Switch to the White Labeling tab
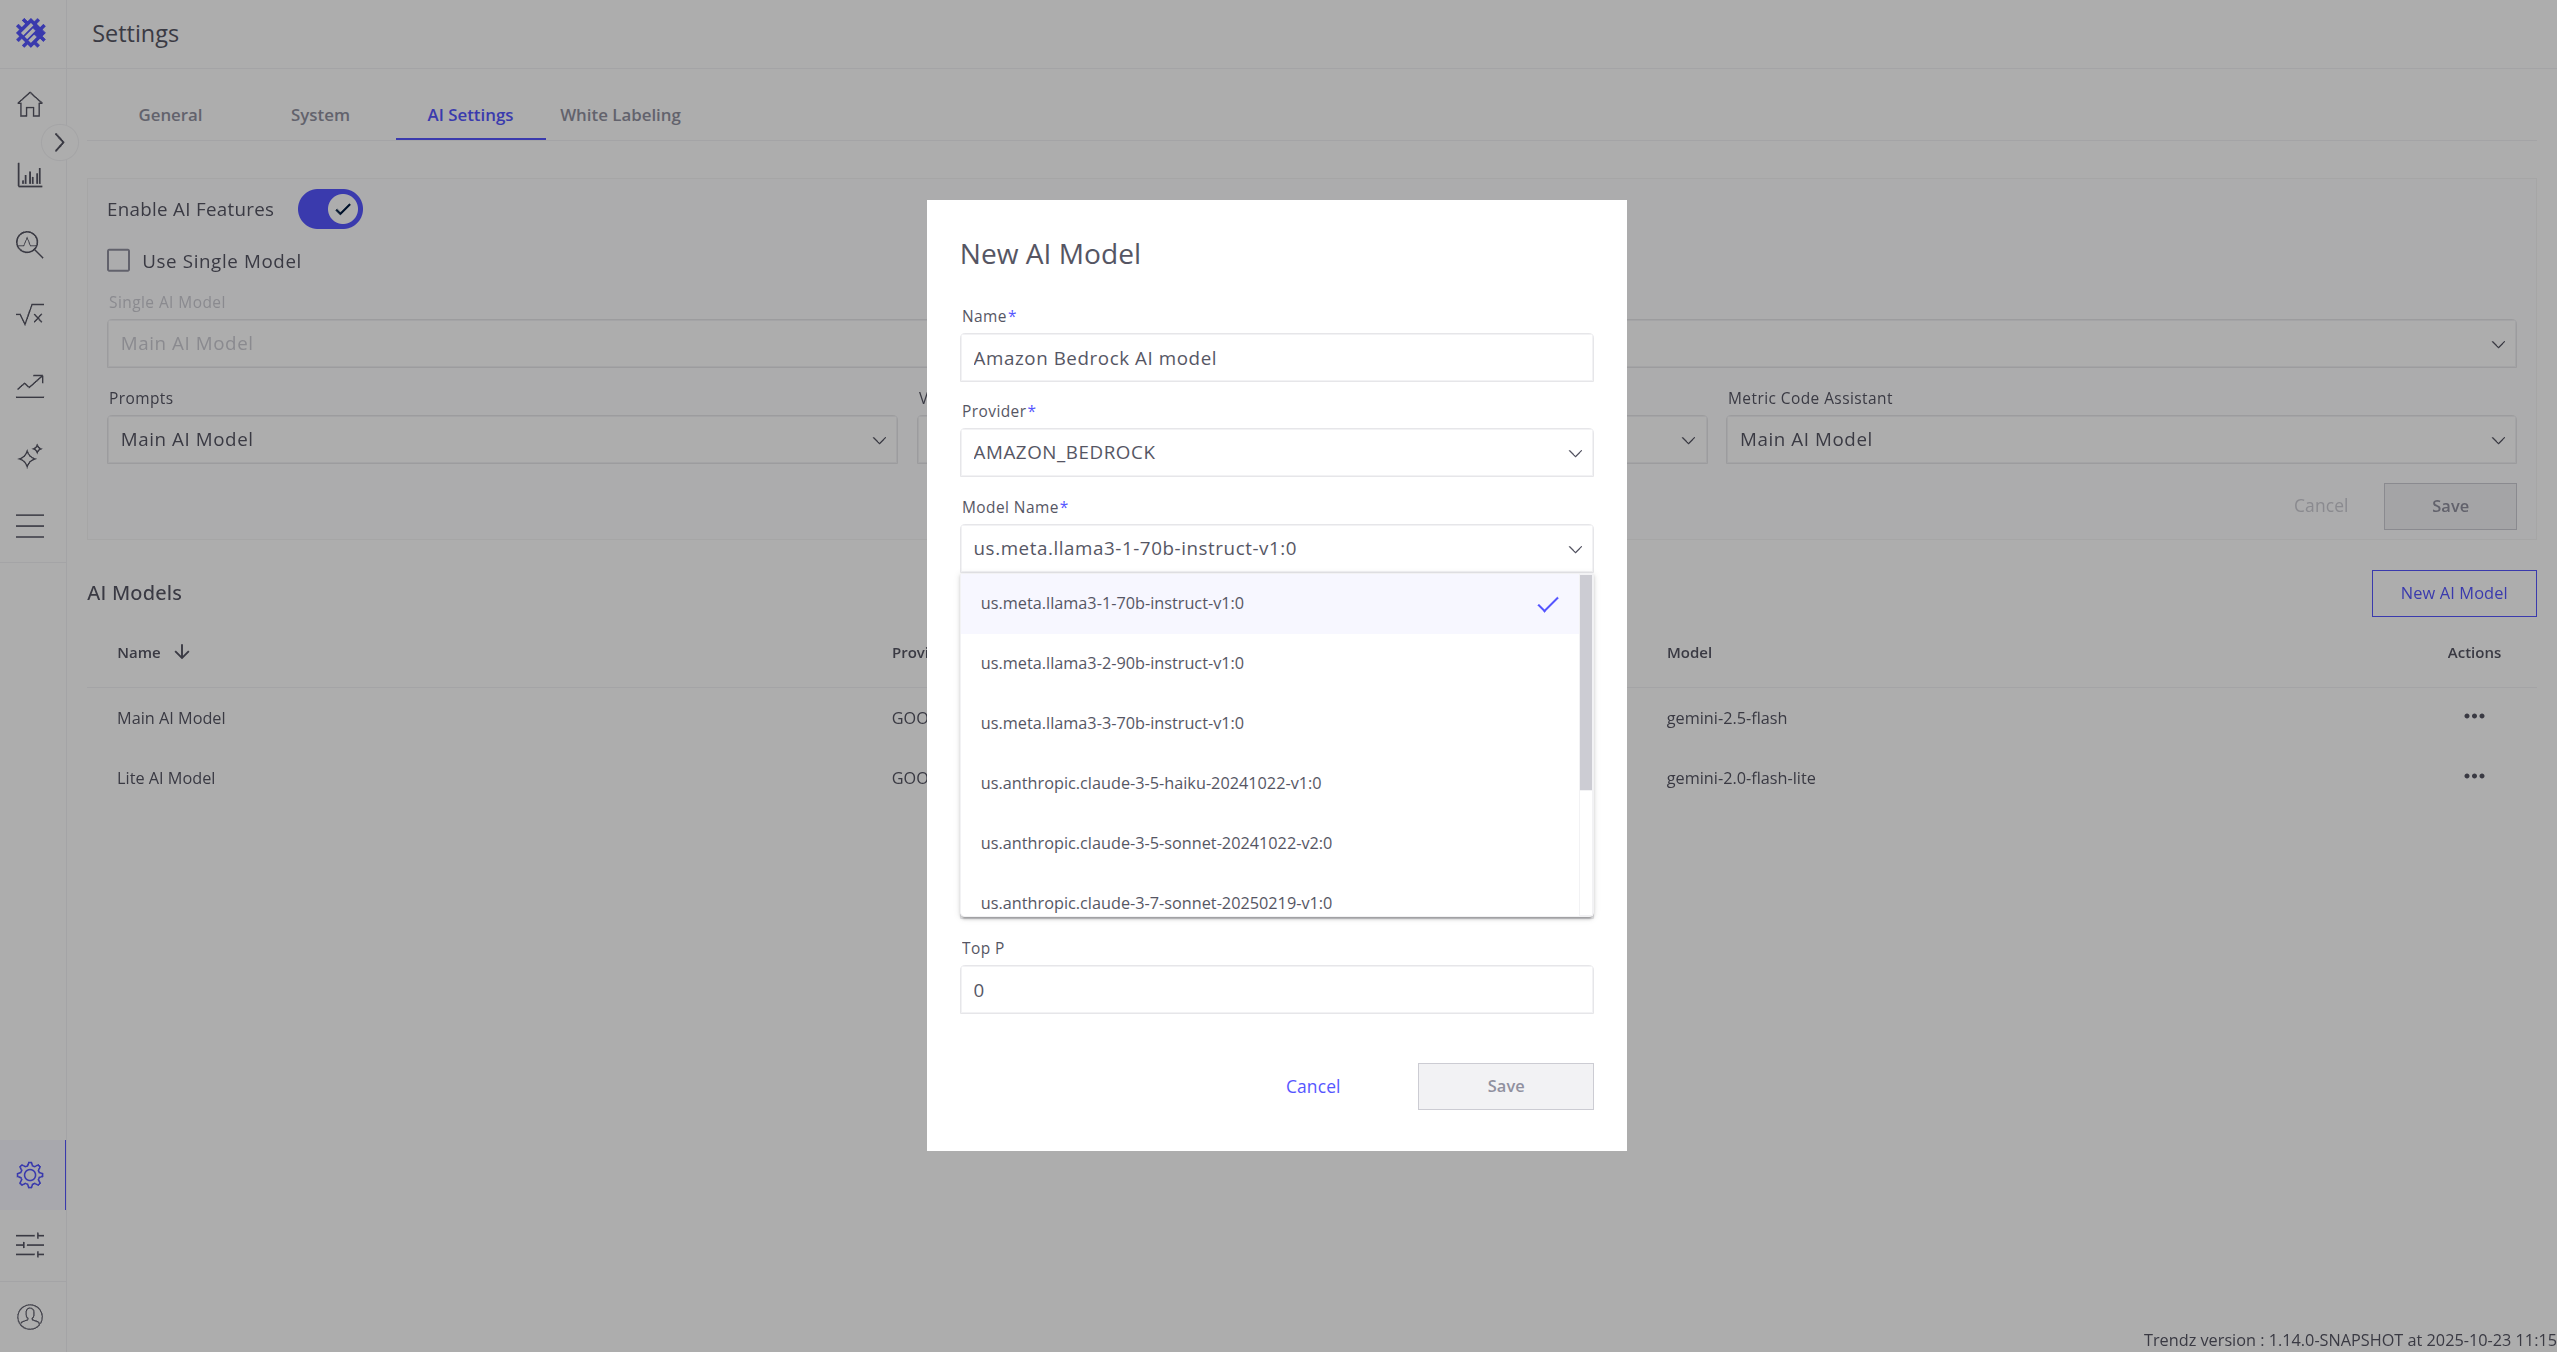The width and height of the screenshot is (2557, 1352). coord(620,115)
